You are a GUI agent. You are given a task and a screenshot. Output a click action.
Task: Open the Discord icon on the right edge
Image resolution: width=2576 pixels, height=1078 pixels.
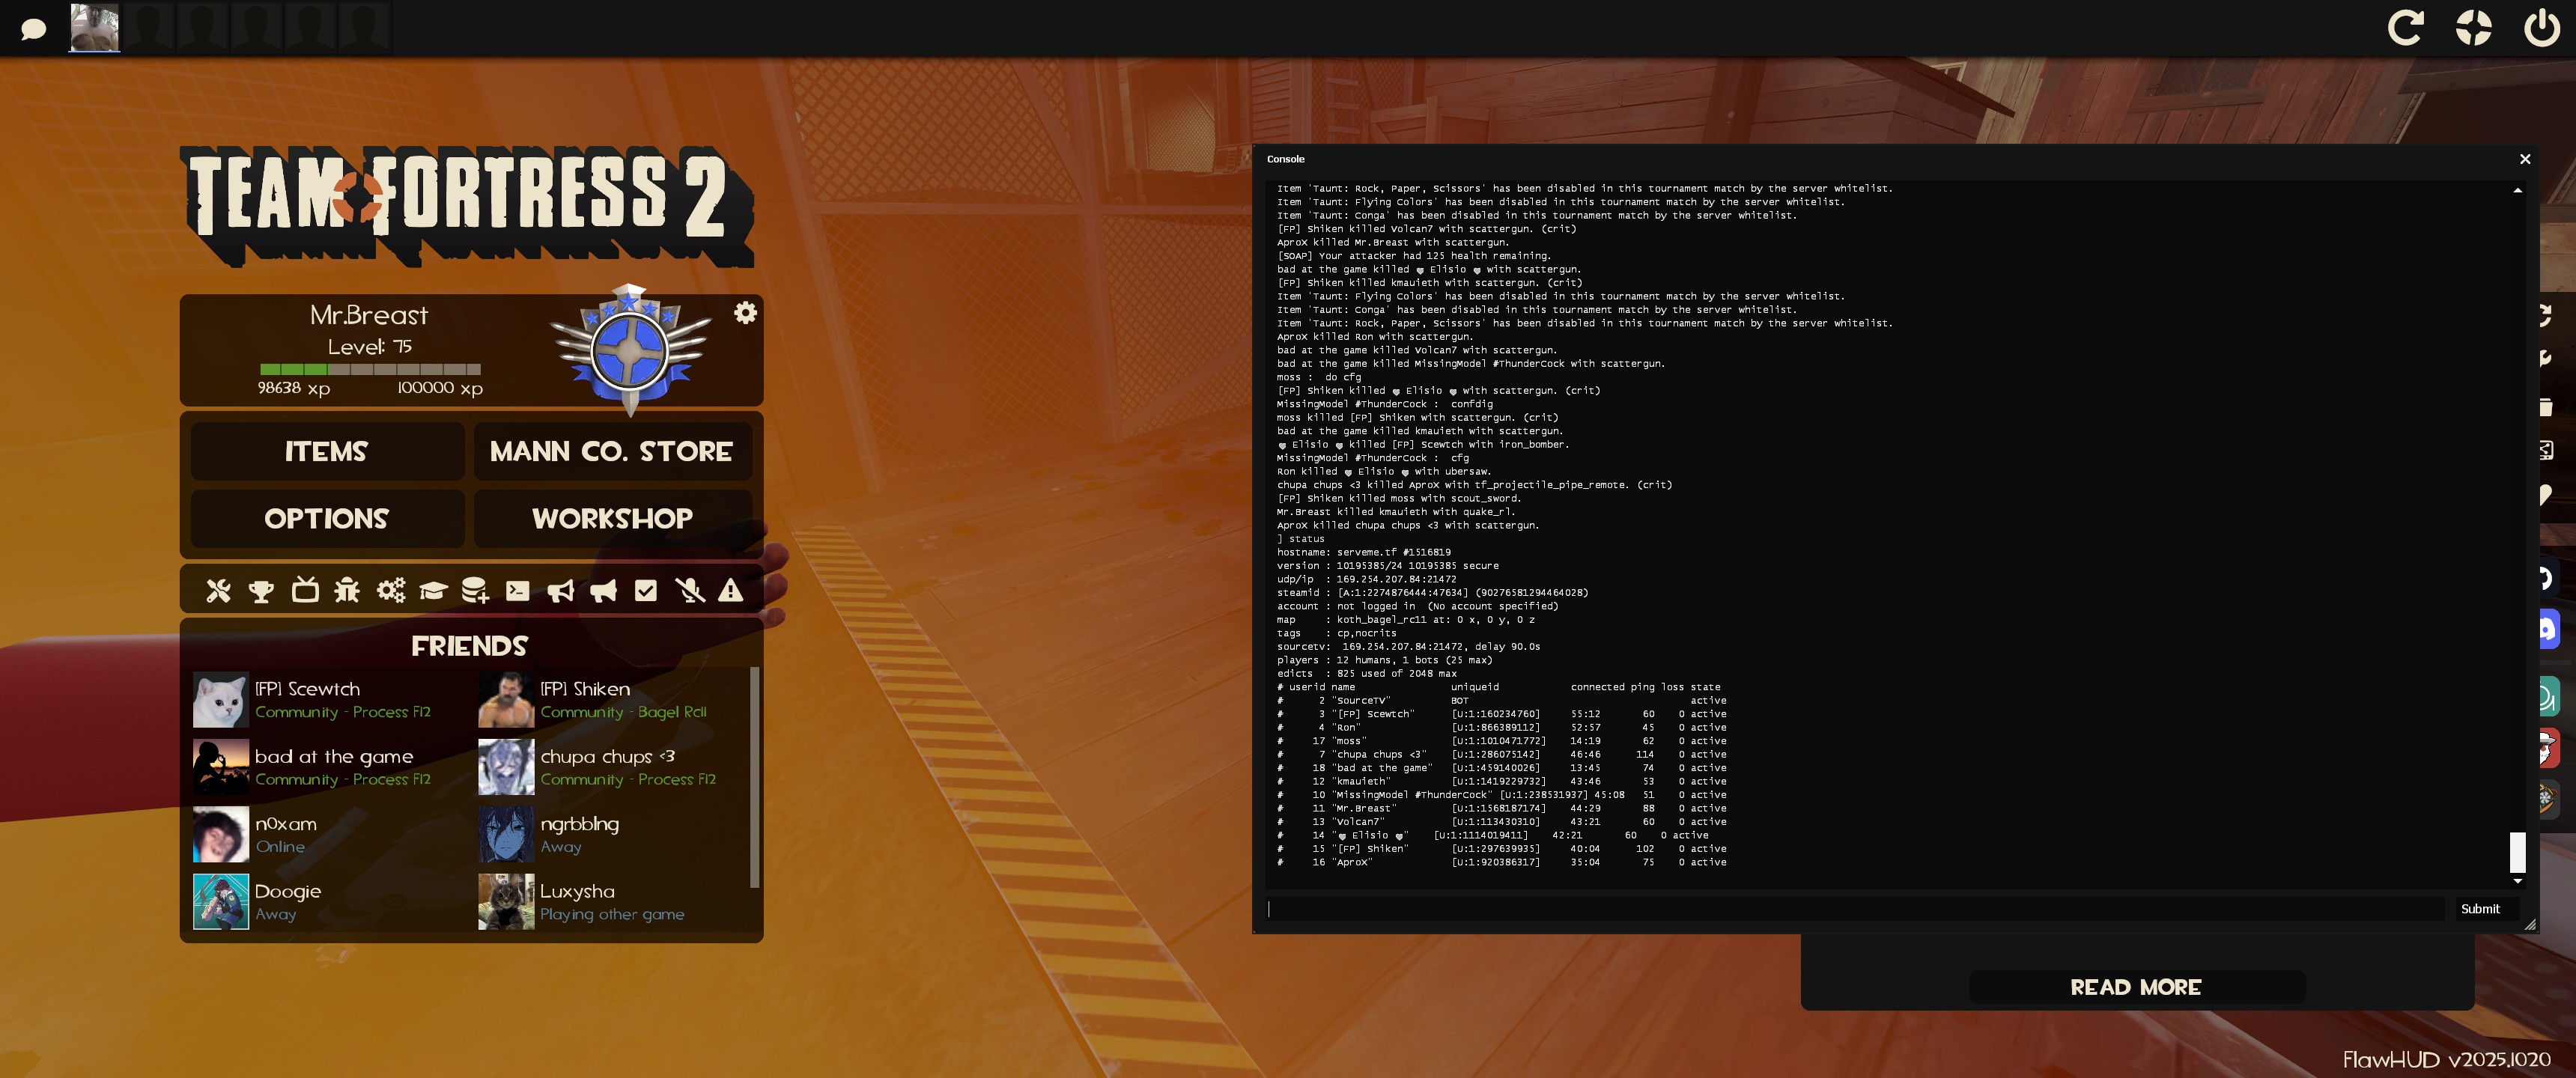coord(2547,629)
